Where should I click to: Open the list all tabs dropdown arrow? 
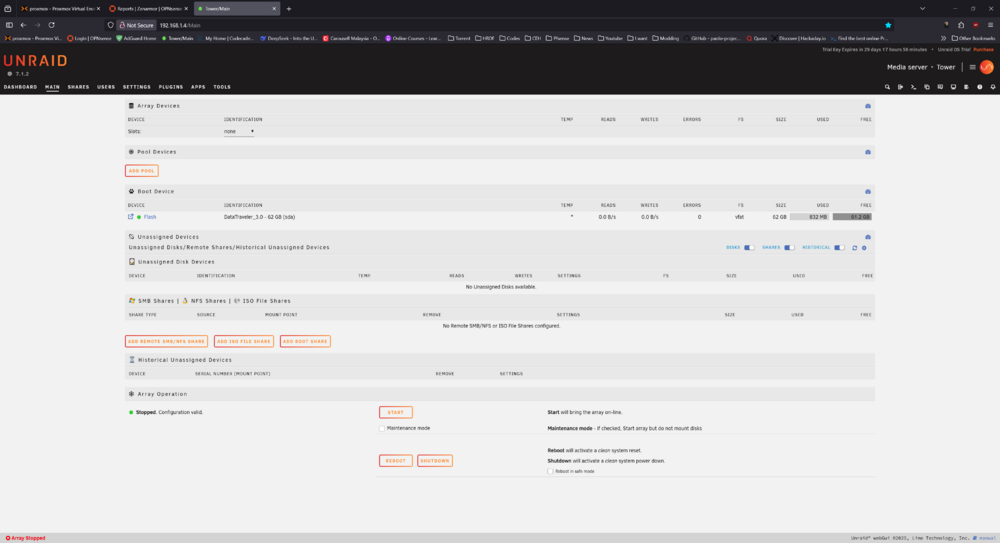tap(922, 8)
